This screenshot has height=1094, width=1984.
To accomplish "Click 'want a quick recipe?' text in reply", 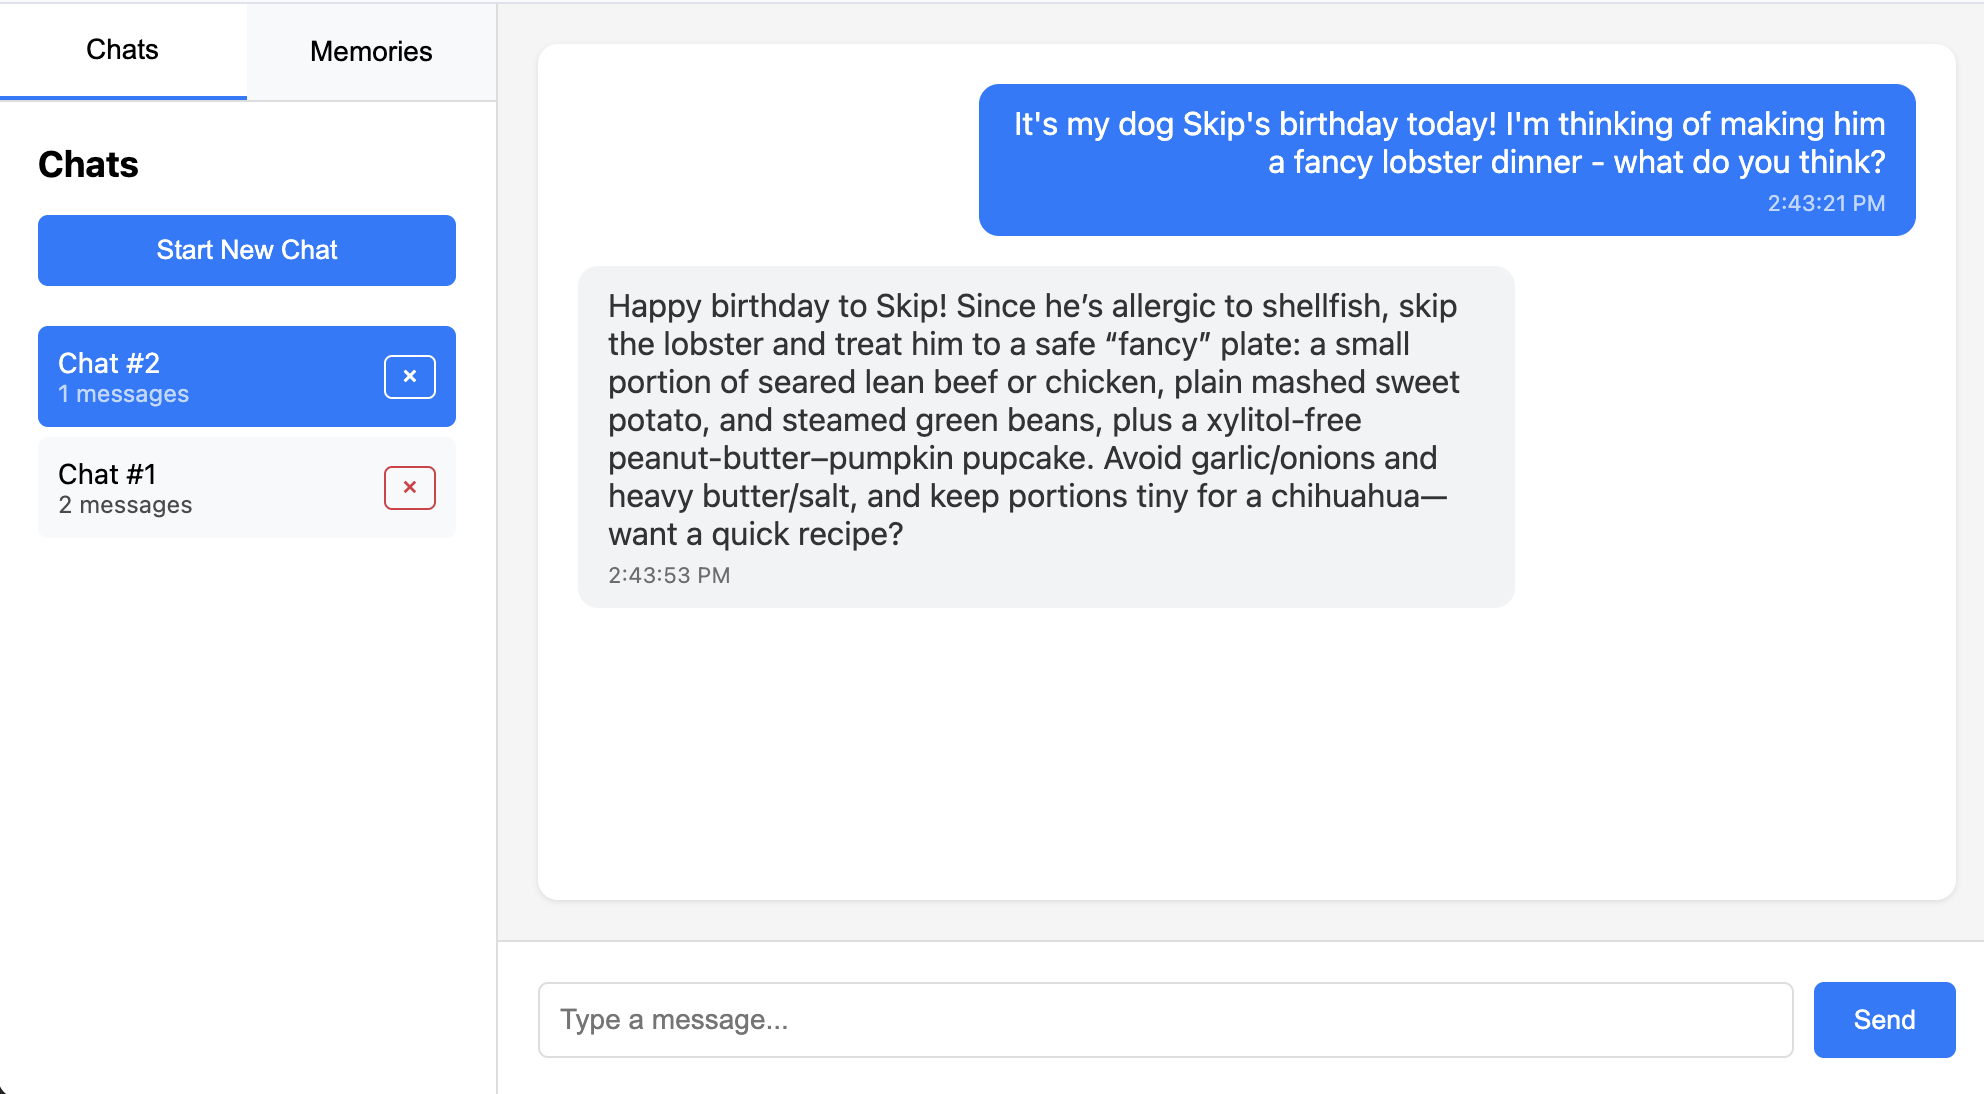I will coord(755,535).
